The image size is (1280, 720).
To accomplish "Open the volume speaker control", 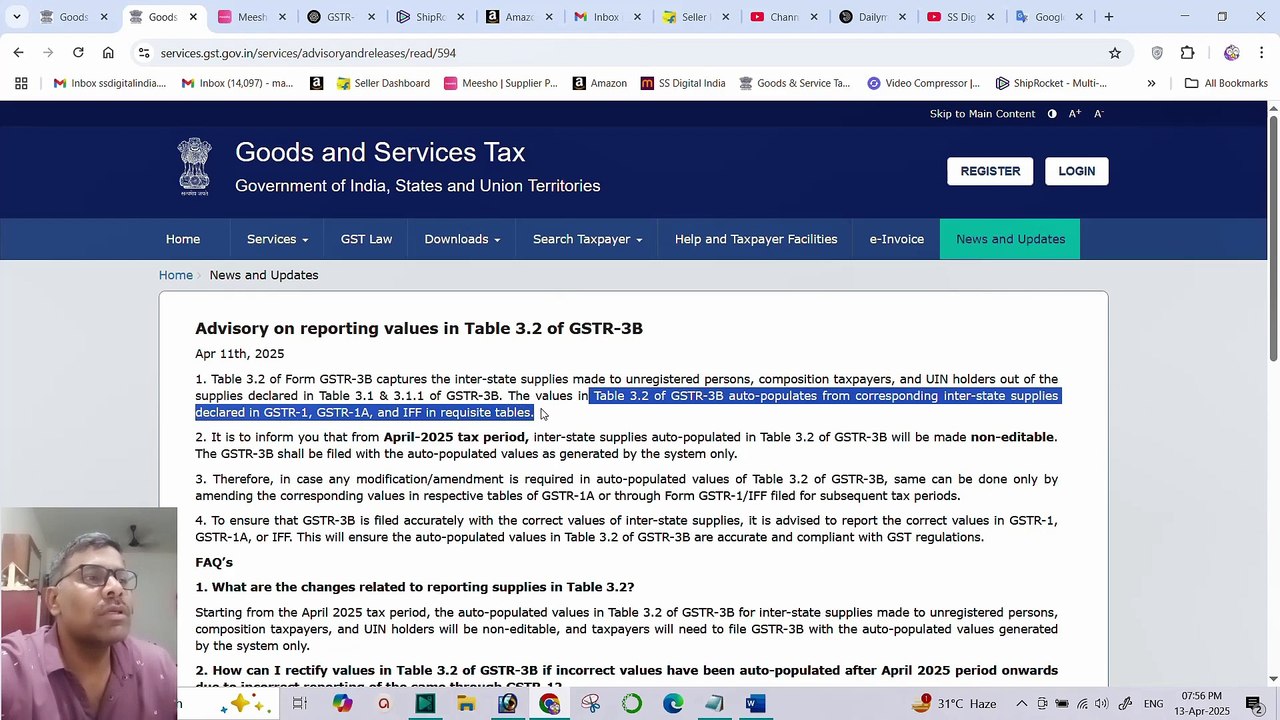I will 1103,704.
